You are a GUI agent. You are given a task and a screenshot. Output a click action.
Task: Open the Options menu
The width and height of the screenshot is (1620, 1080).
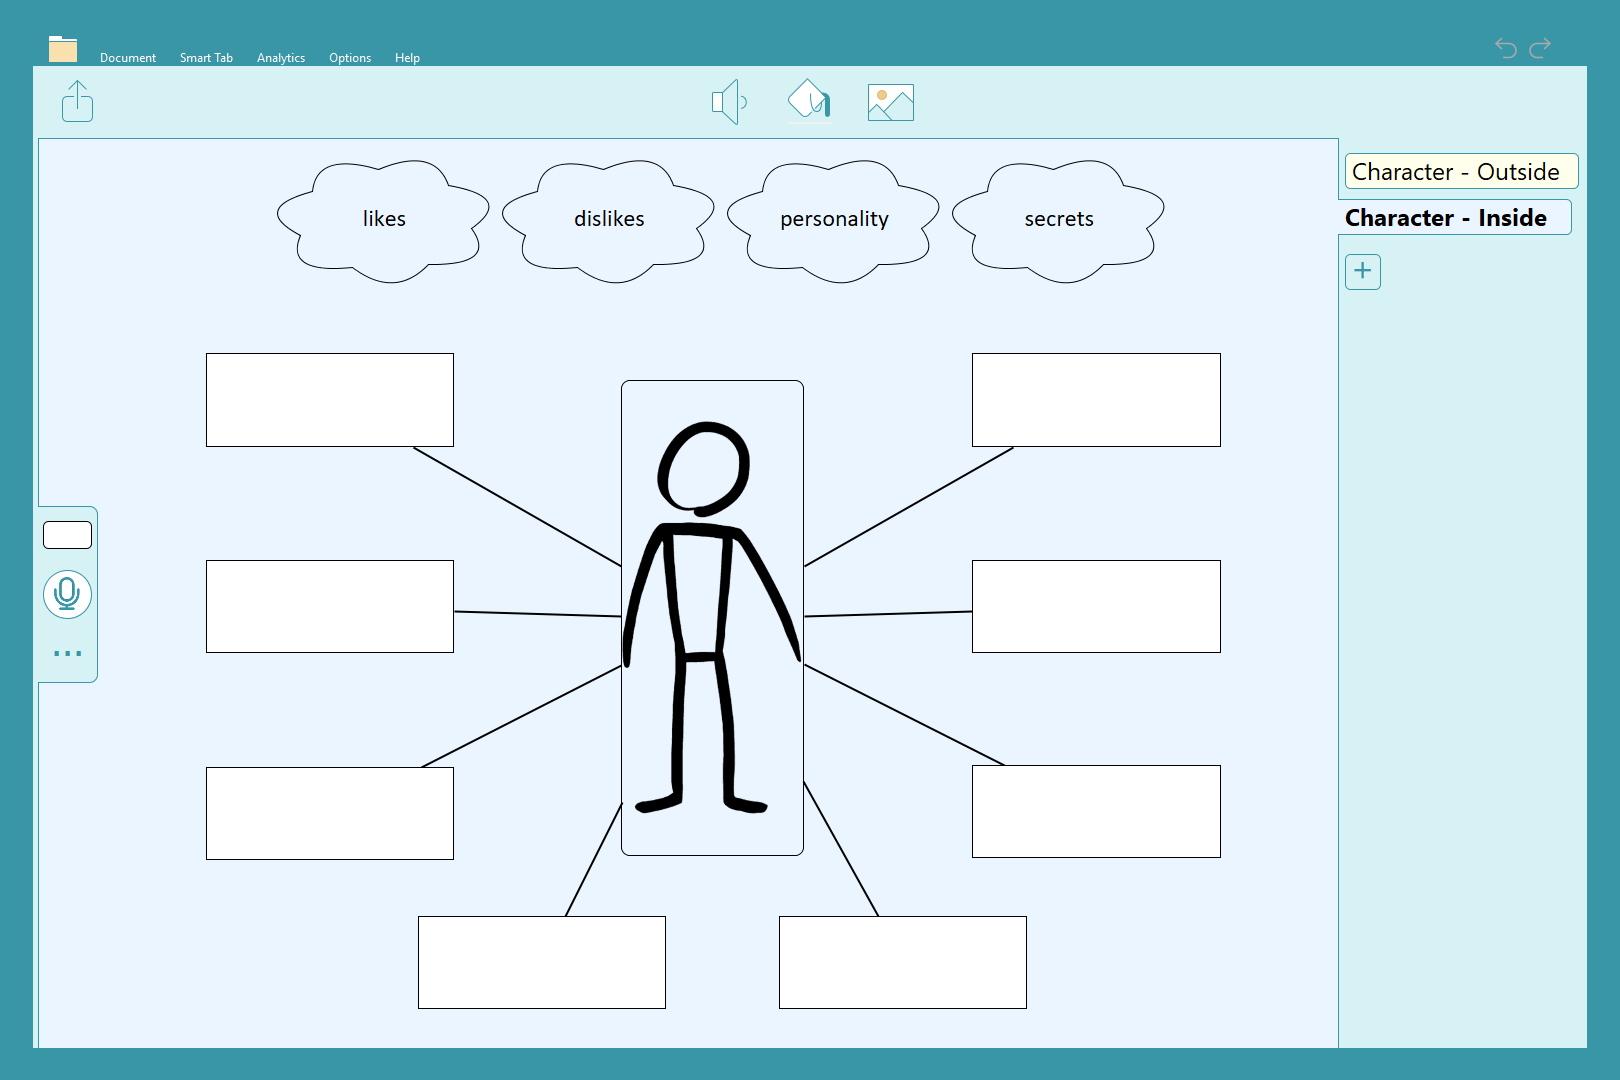point(350,58)
